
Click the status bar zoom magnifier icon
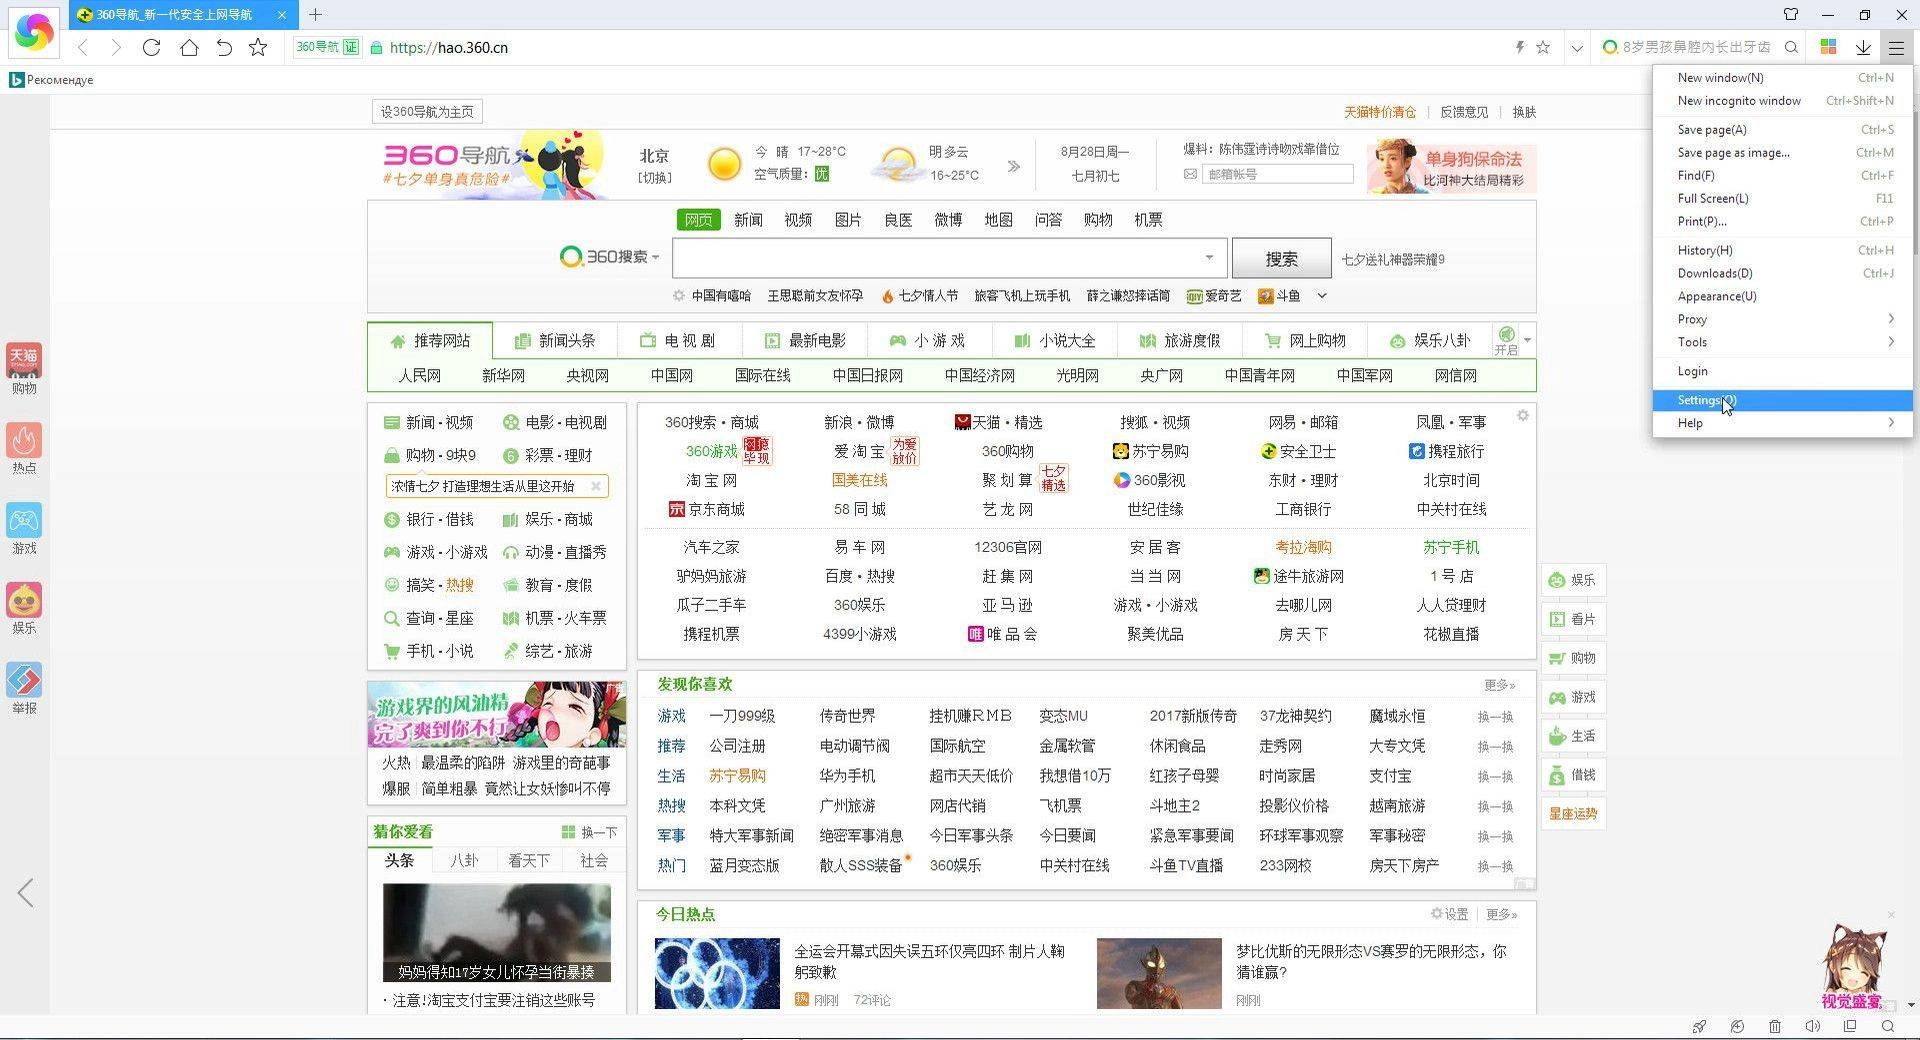(1888, 1027)
